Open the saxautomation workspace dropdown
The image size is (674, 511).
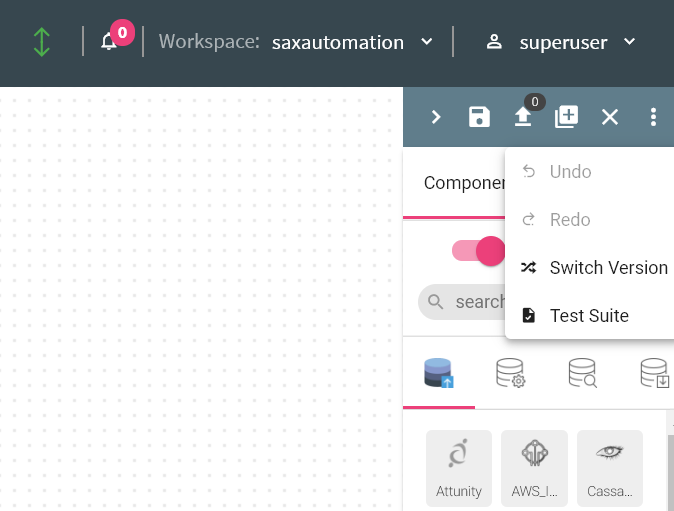click(352, 42)
